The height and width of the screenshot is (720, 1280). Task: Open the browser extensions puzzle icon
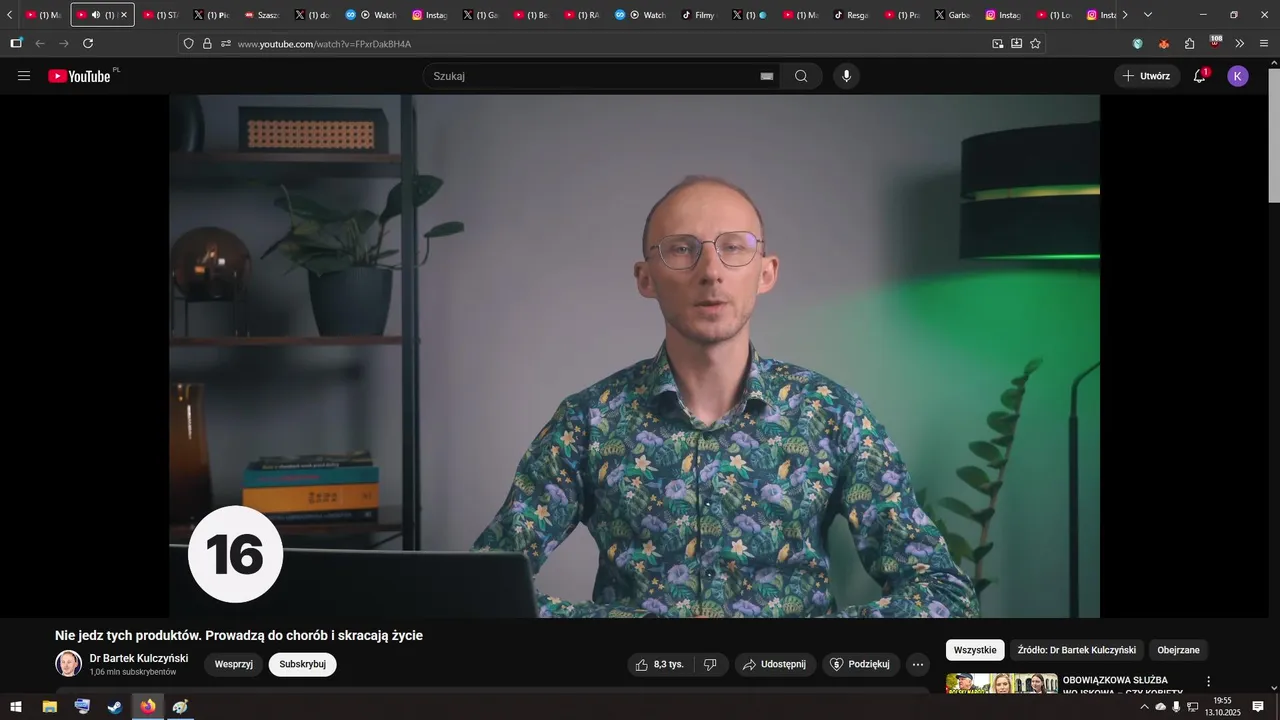pos(1189,43)
